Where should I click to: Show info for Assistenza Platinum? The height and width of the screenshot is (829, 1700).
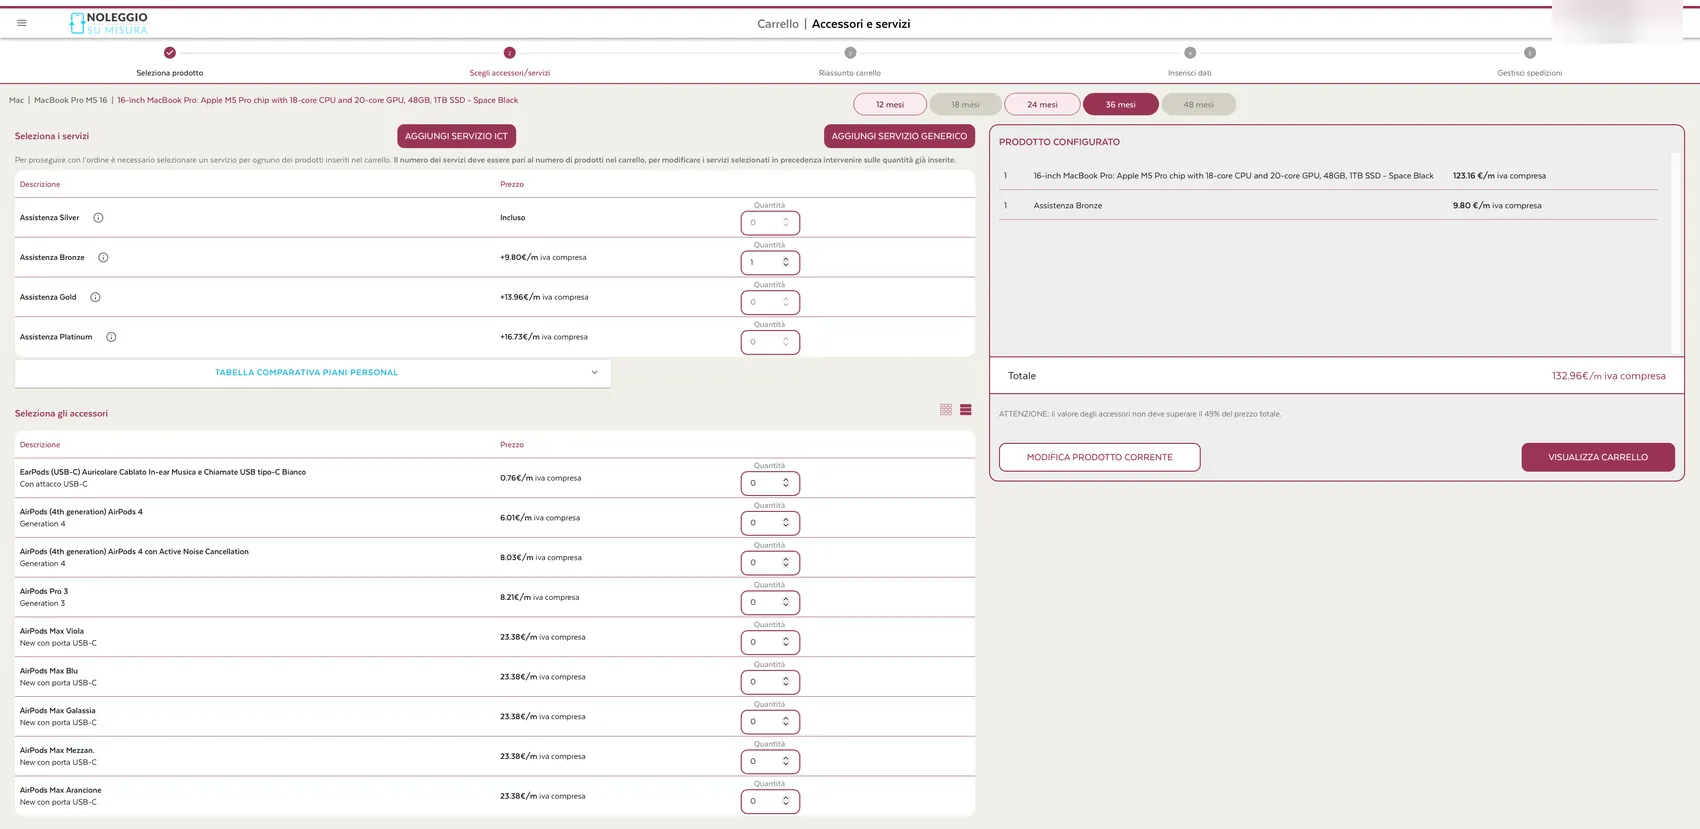[111, 337]
